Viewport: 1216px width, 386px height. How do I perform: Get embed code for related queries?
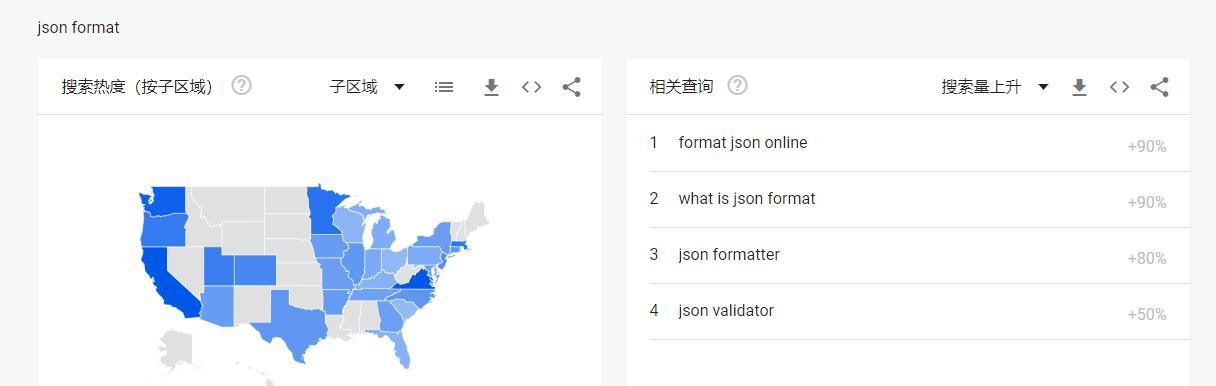click(x=1120, y=87)
